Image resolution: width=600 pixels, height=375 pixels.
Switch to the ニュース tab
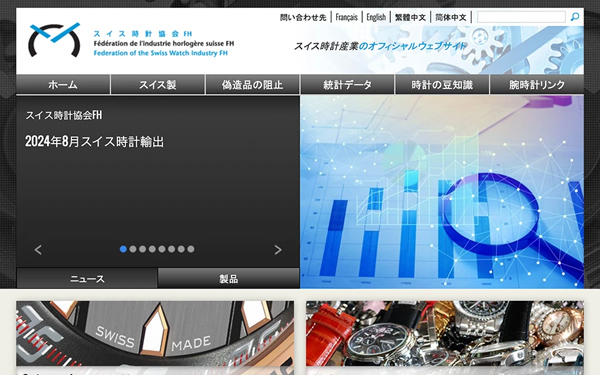click(x=87, y=278)
